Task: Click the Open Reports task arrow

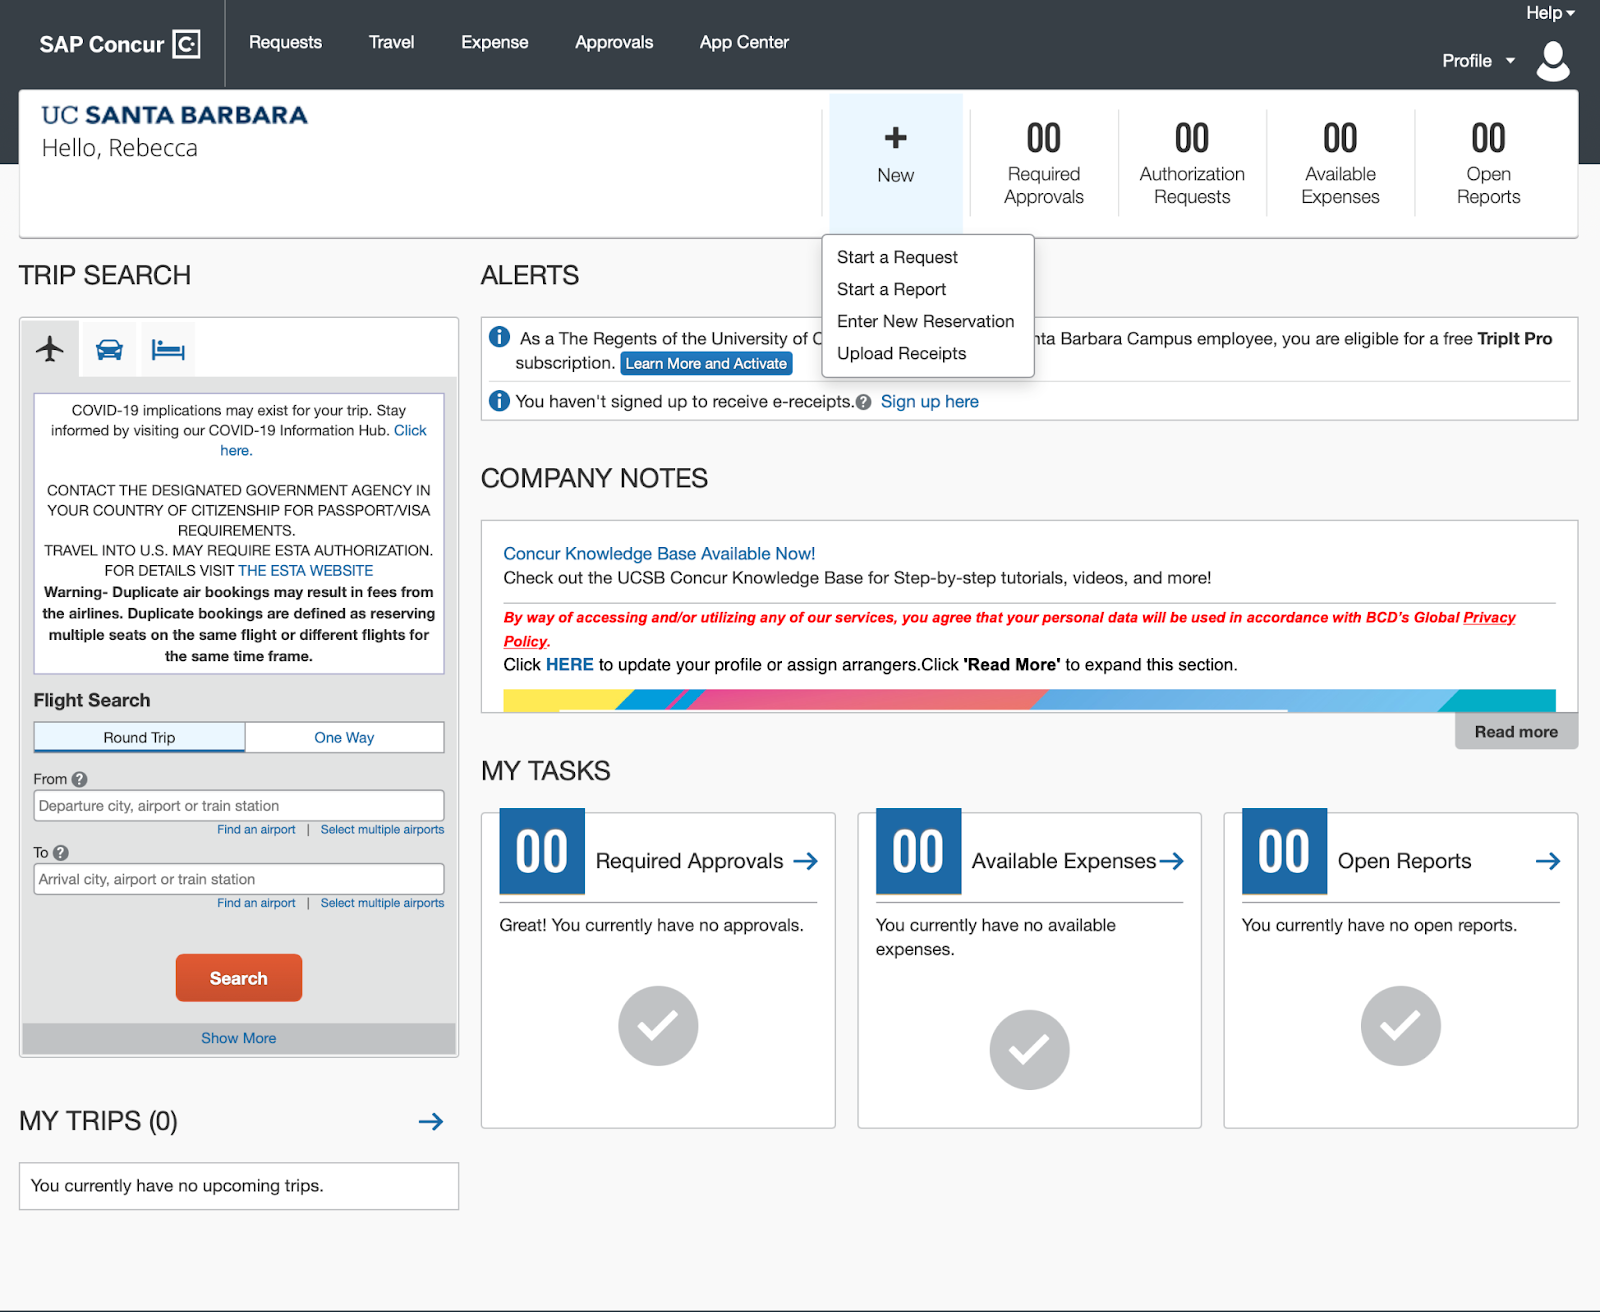Action: [x=1548, y=861]
